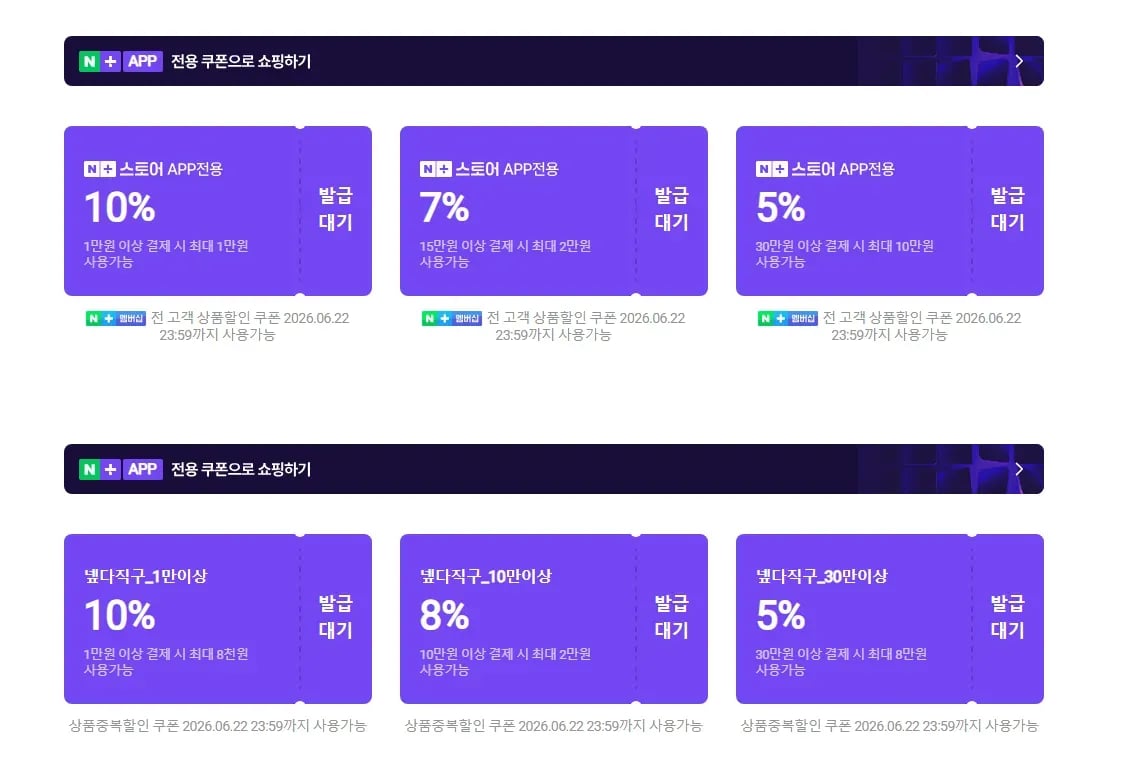Viewport: 1127px width, 777px height.
Task: Open top 전용 쿠폰으로 쇼핑하기 banner text
Action: click(x=241, y=61)
